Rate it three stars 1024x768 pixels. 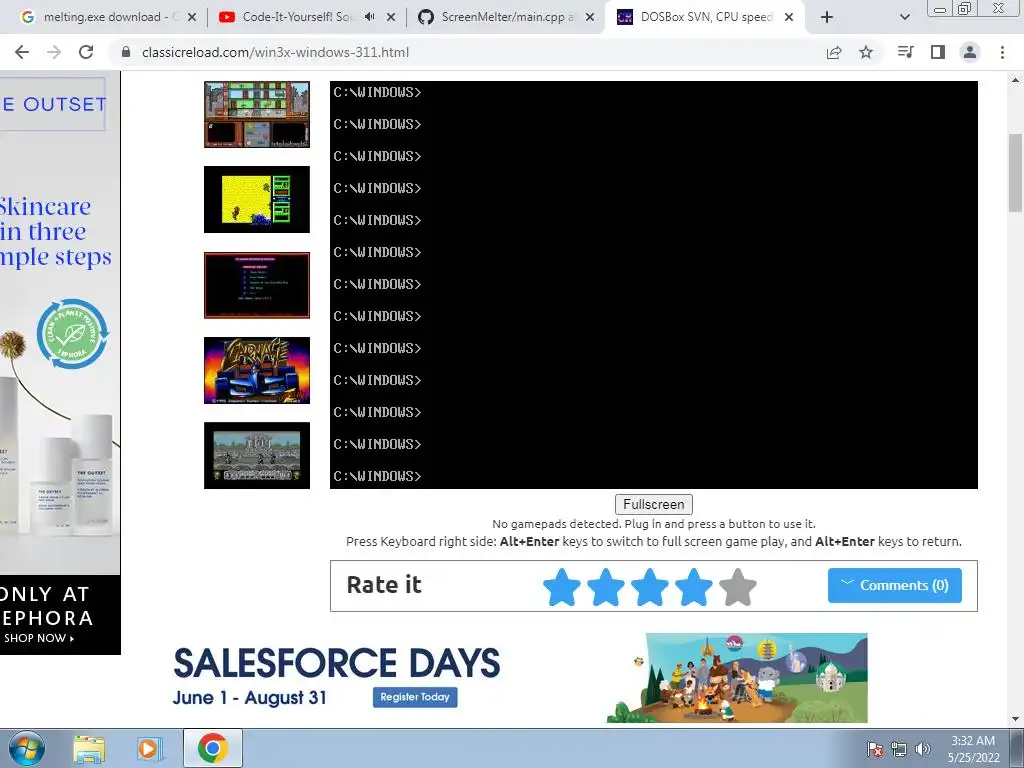click(x=650, y=586)
